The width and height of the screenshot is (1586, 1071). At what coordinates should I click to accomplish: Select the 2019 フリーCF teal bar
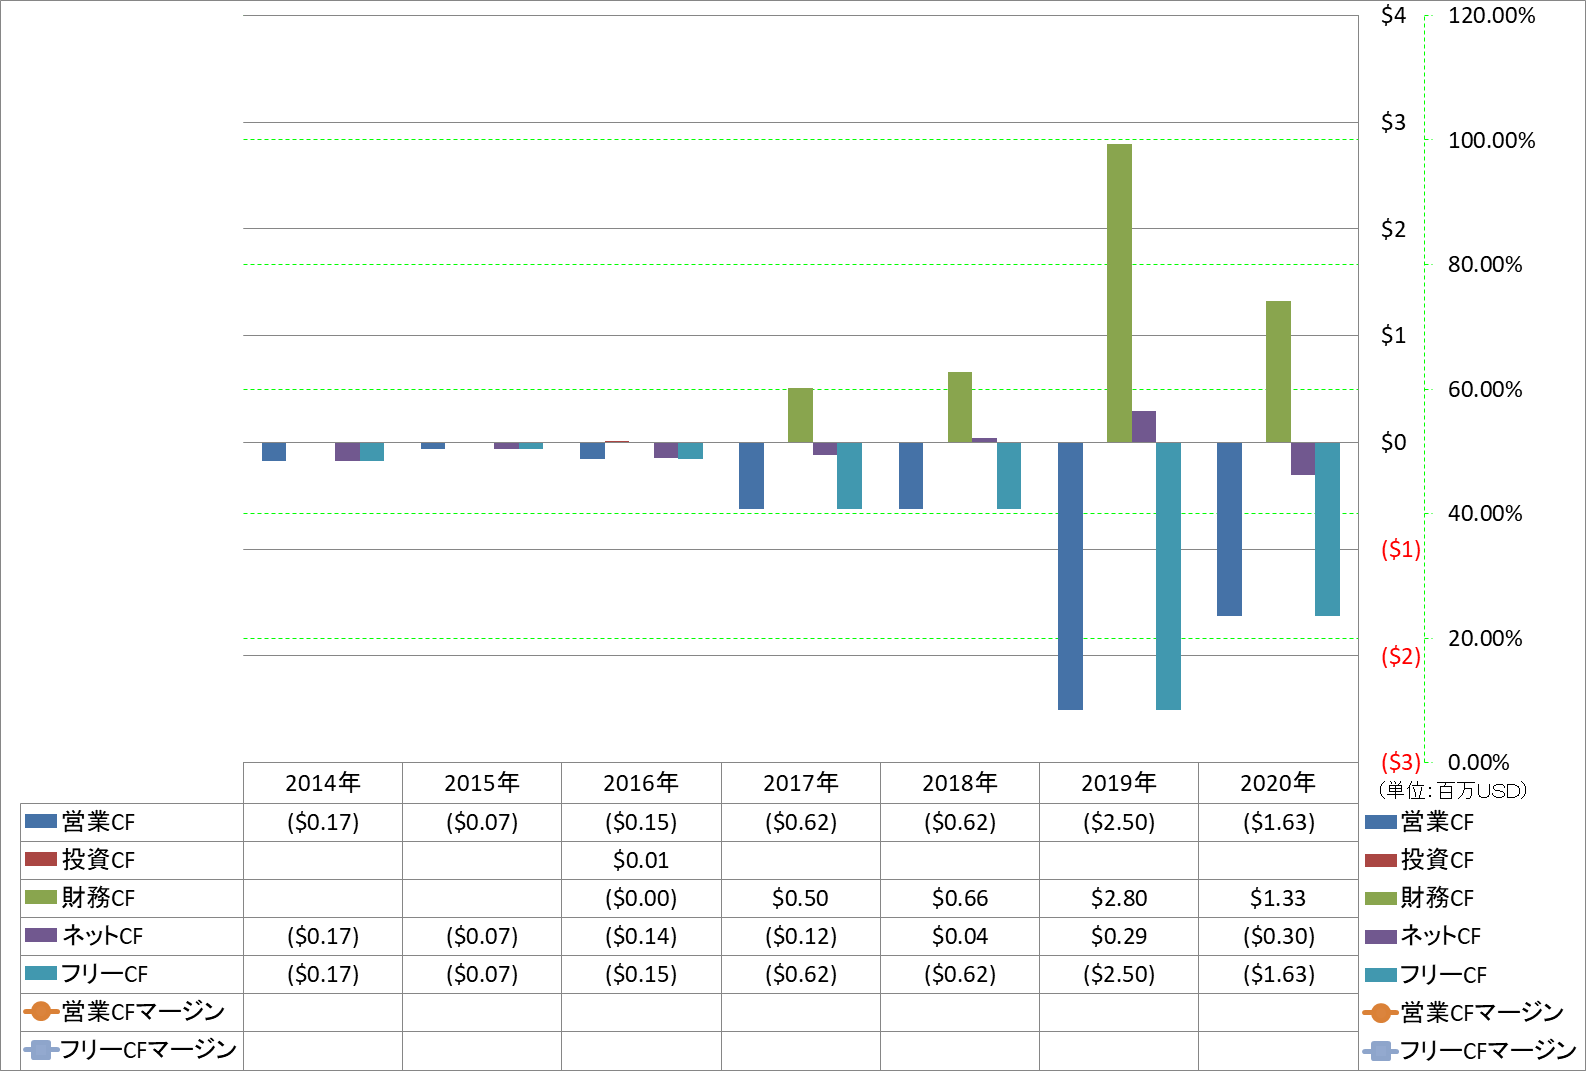pos(1168,576)
